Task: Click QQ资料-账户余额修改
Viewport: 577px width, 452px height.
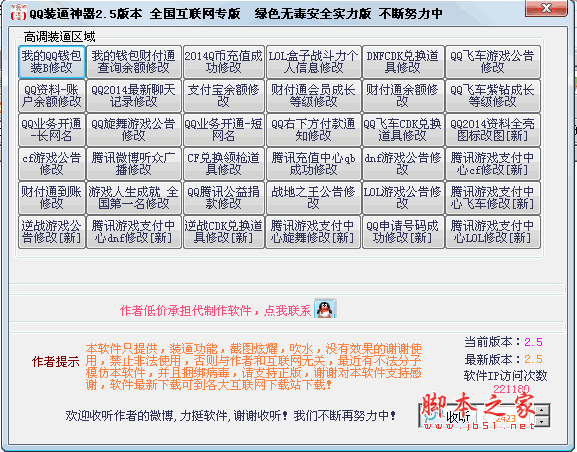Action: [x=52, y=96]
